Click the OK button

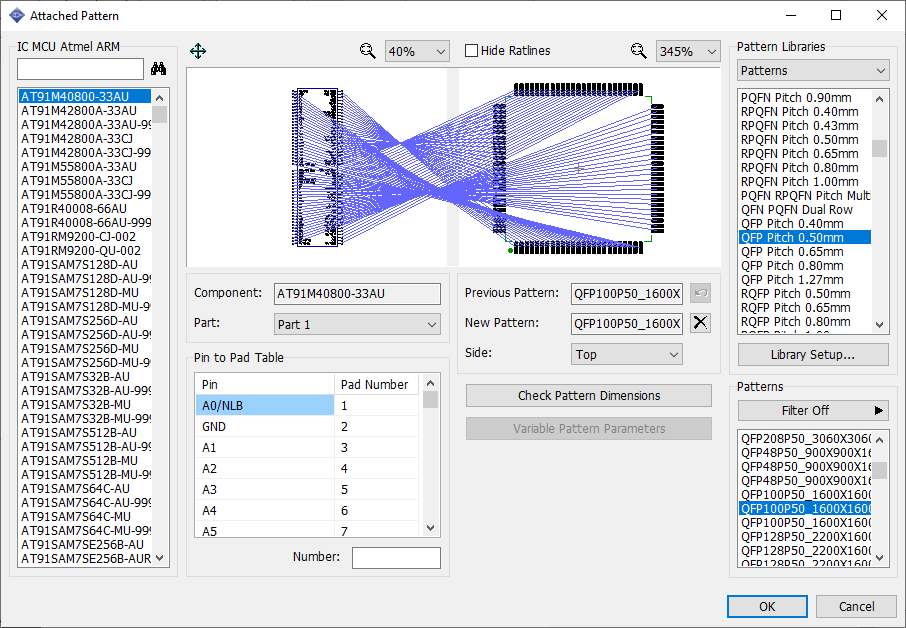(767, 606)
